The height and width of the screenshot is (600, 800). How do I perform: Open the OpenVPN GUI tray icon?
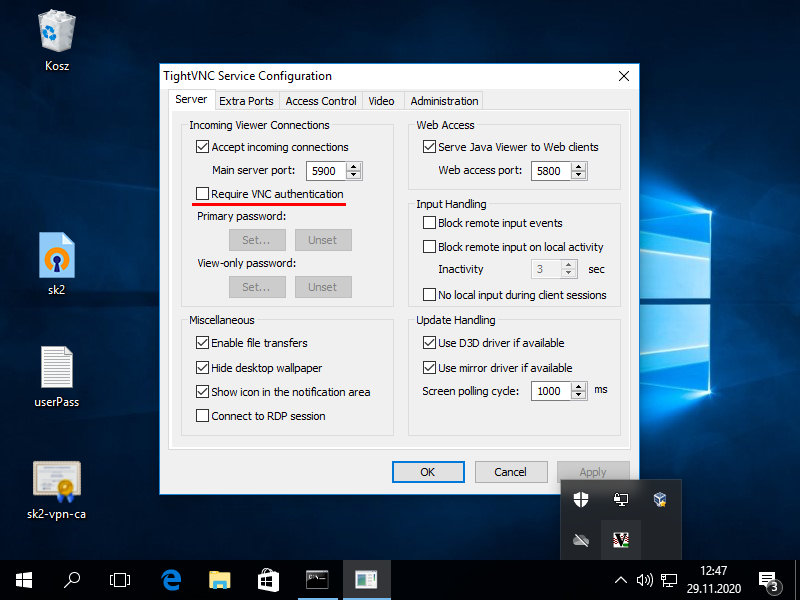(x=620, y=499)
